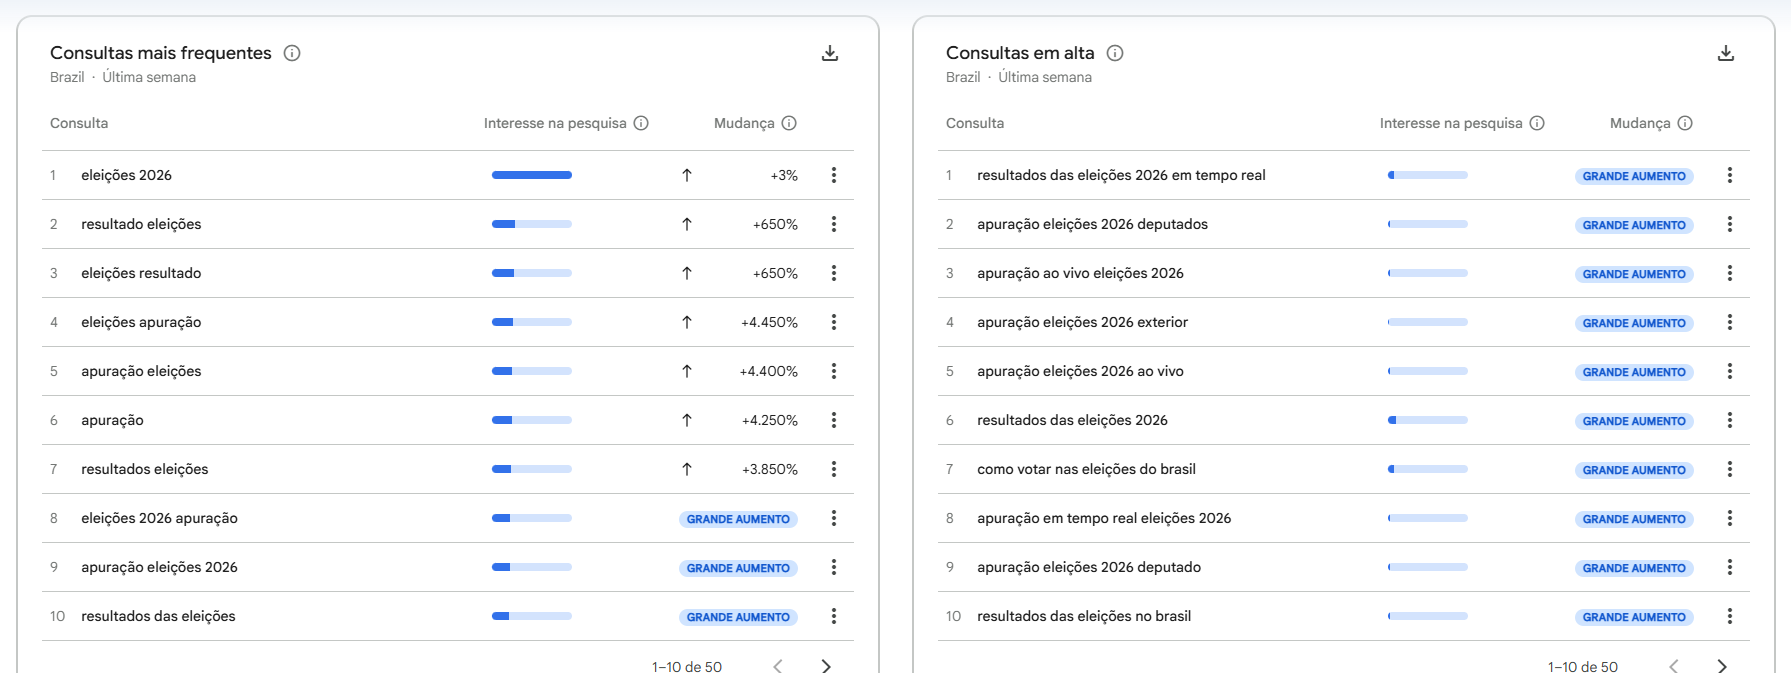Screen dimensions: 1791x673
Task: Open more options for apuração em tempo real eleições 2026
Action: click(1730, 518)
